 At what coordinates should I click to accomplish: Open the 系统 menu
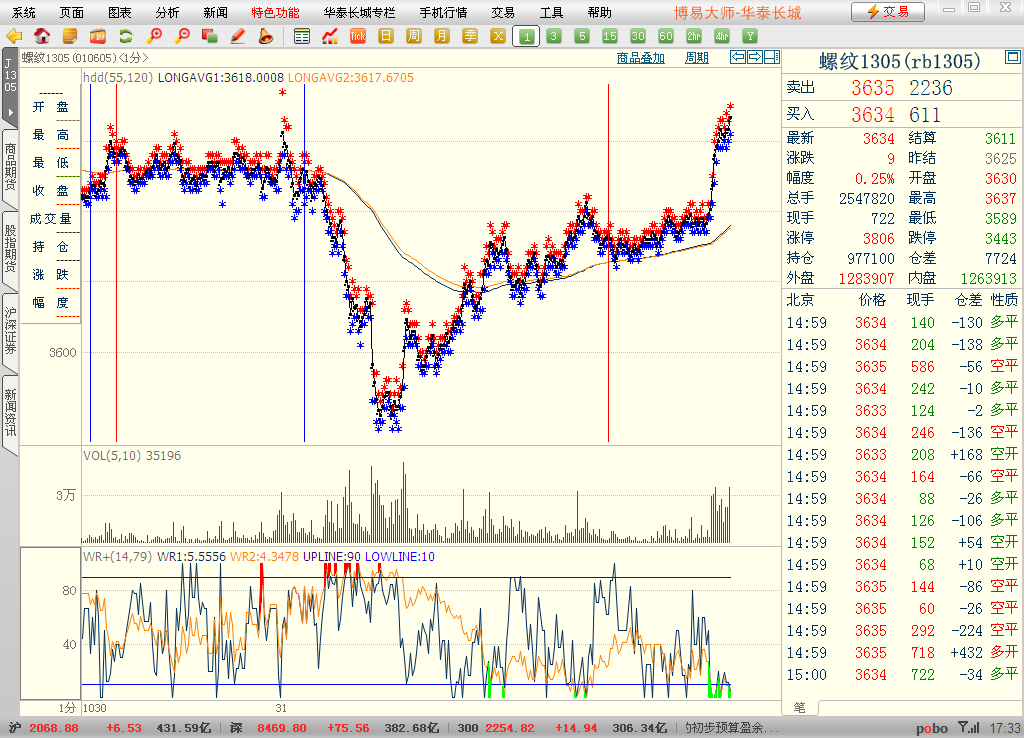[x=24, y=12]
